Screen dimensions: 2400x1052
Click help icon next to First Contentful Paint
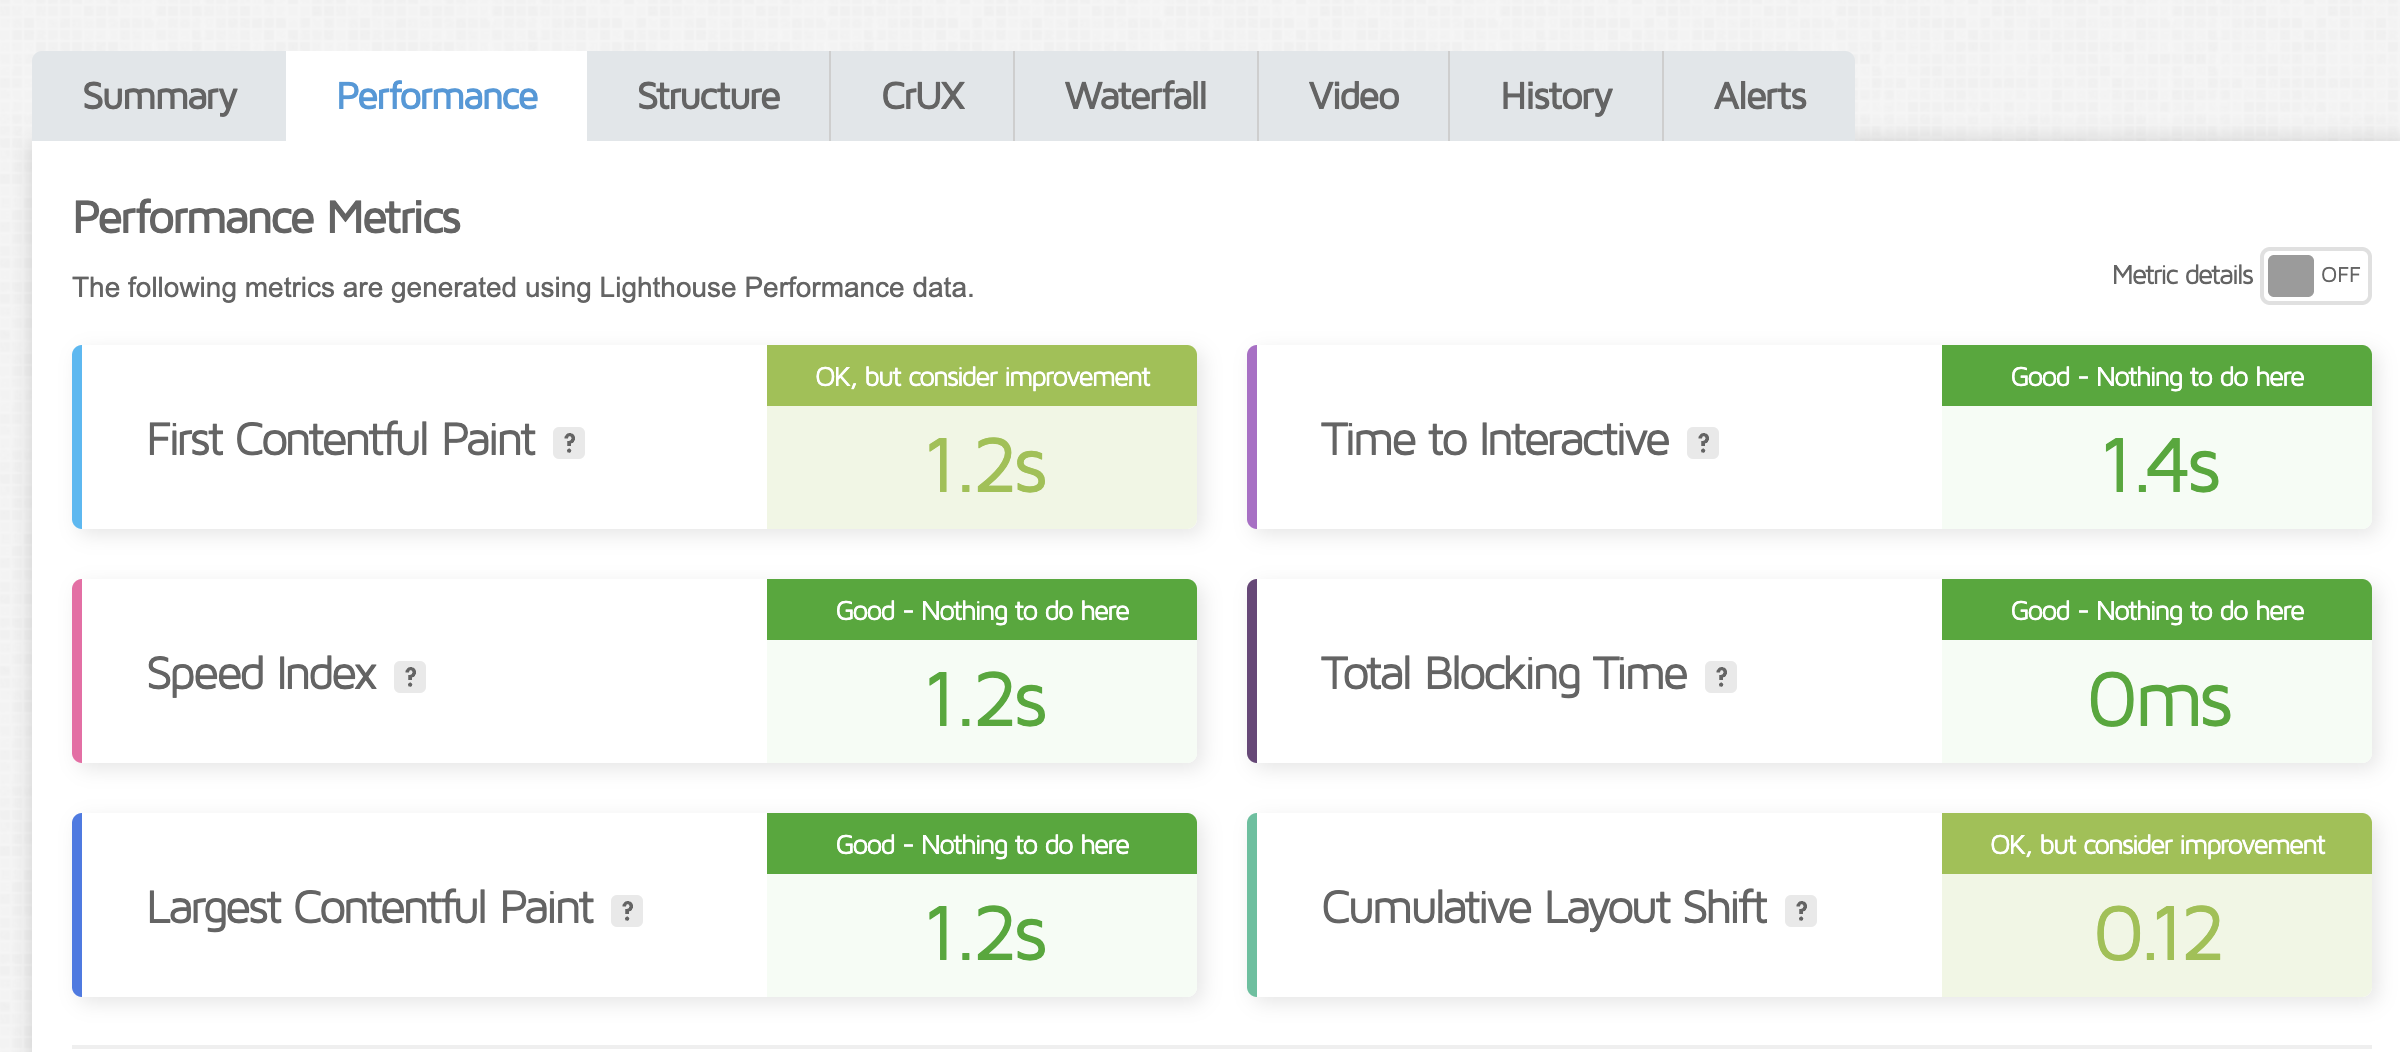tap(569, 442)
